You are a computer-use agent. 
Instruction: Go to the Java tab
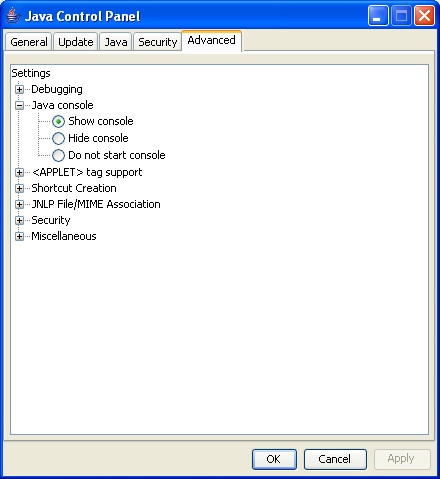pyautogui.click(x=116, y=42)
